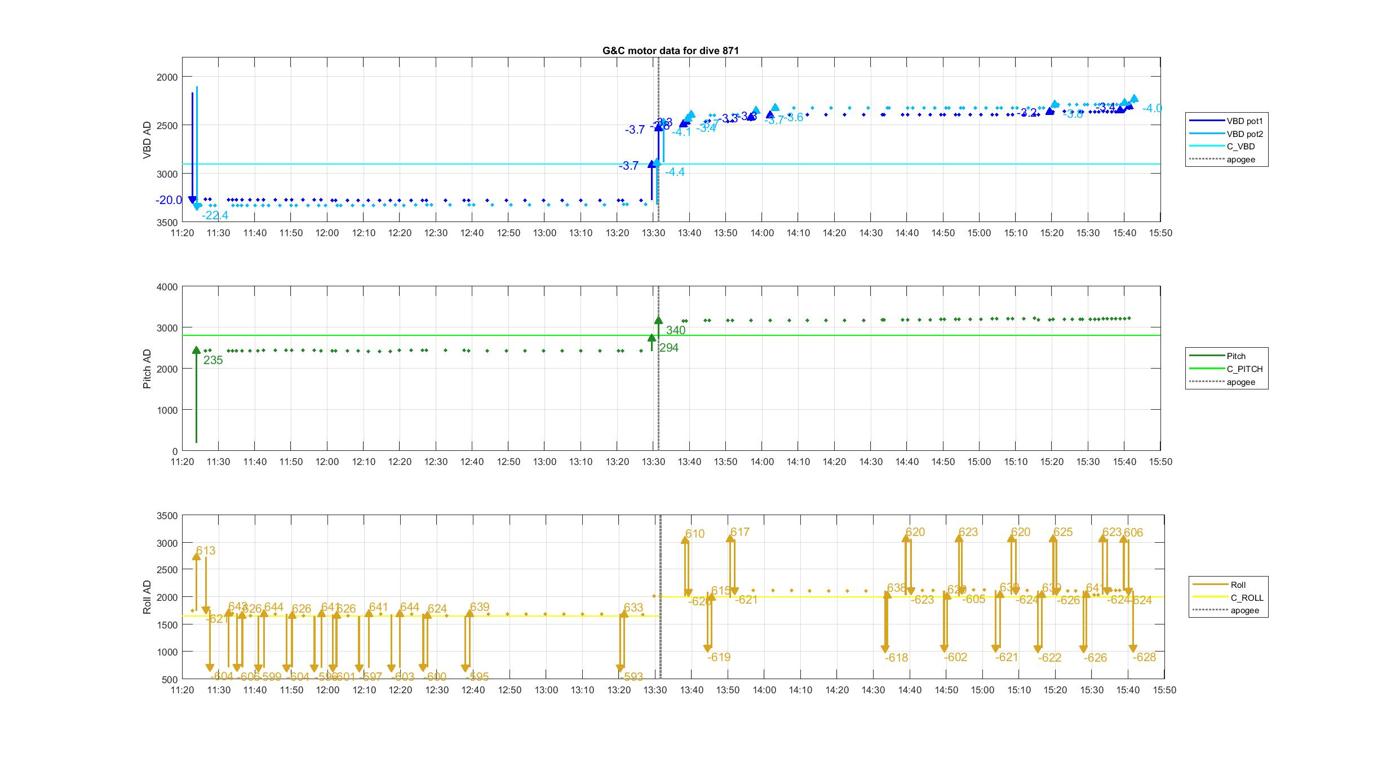Click the "4000" tick on Pitch AD axis

(x=166, y=287)
